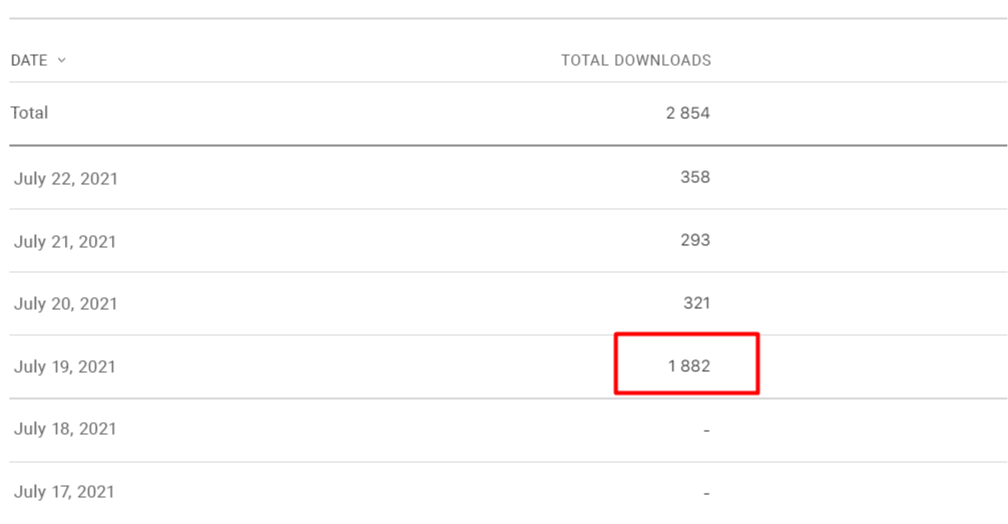The image size is (1008, 524).
Task: Click the dash value for July 18
Action: click(706, 430)
